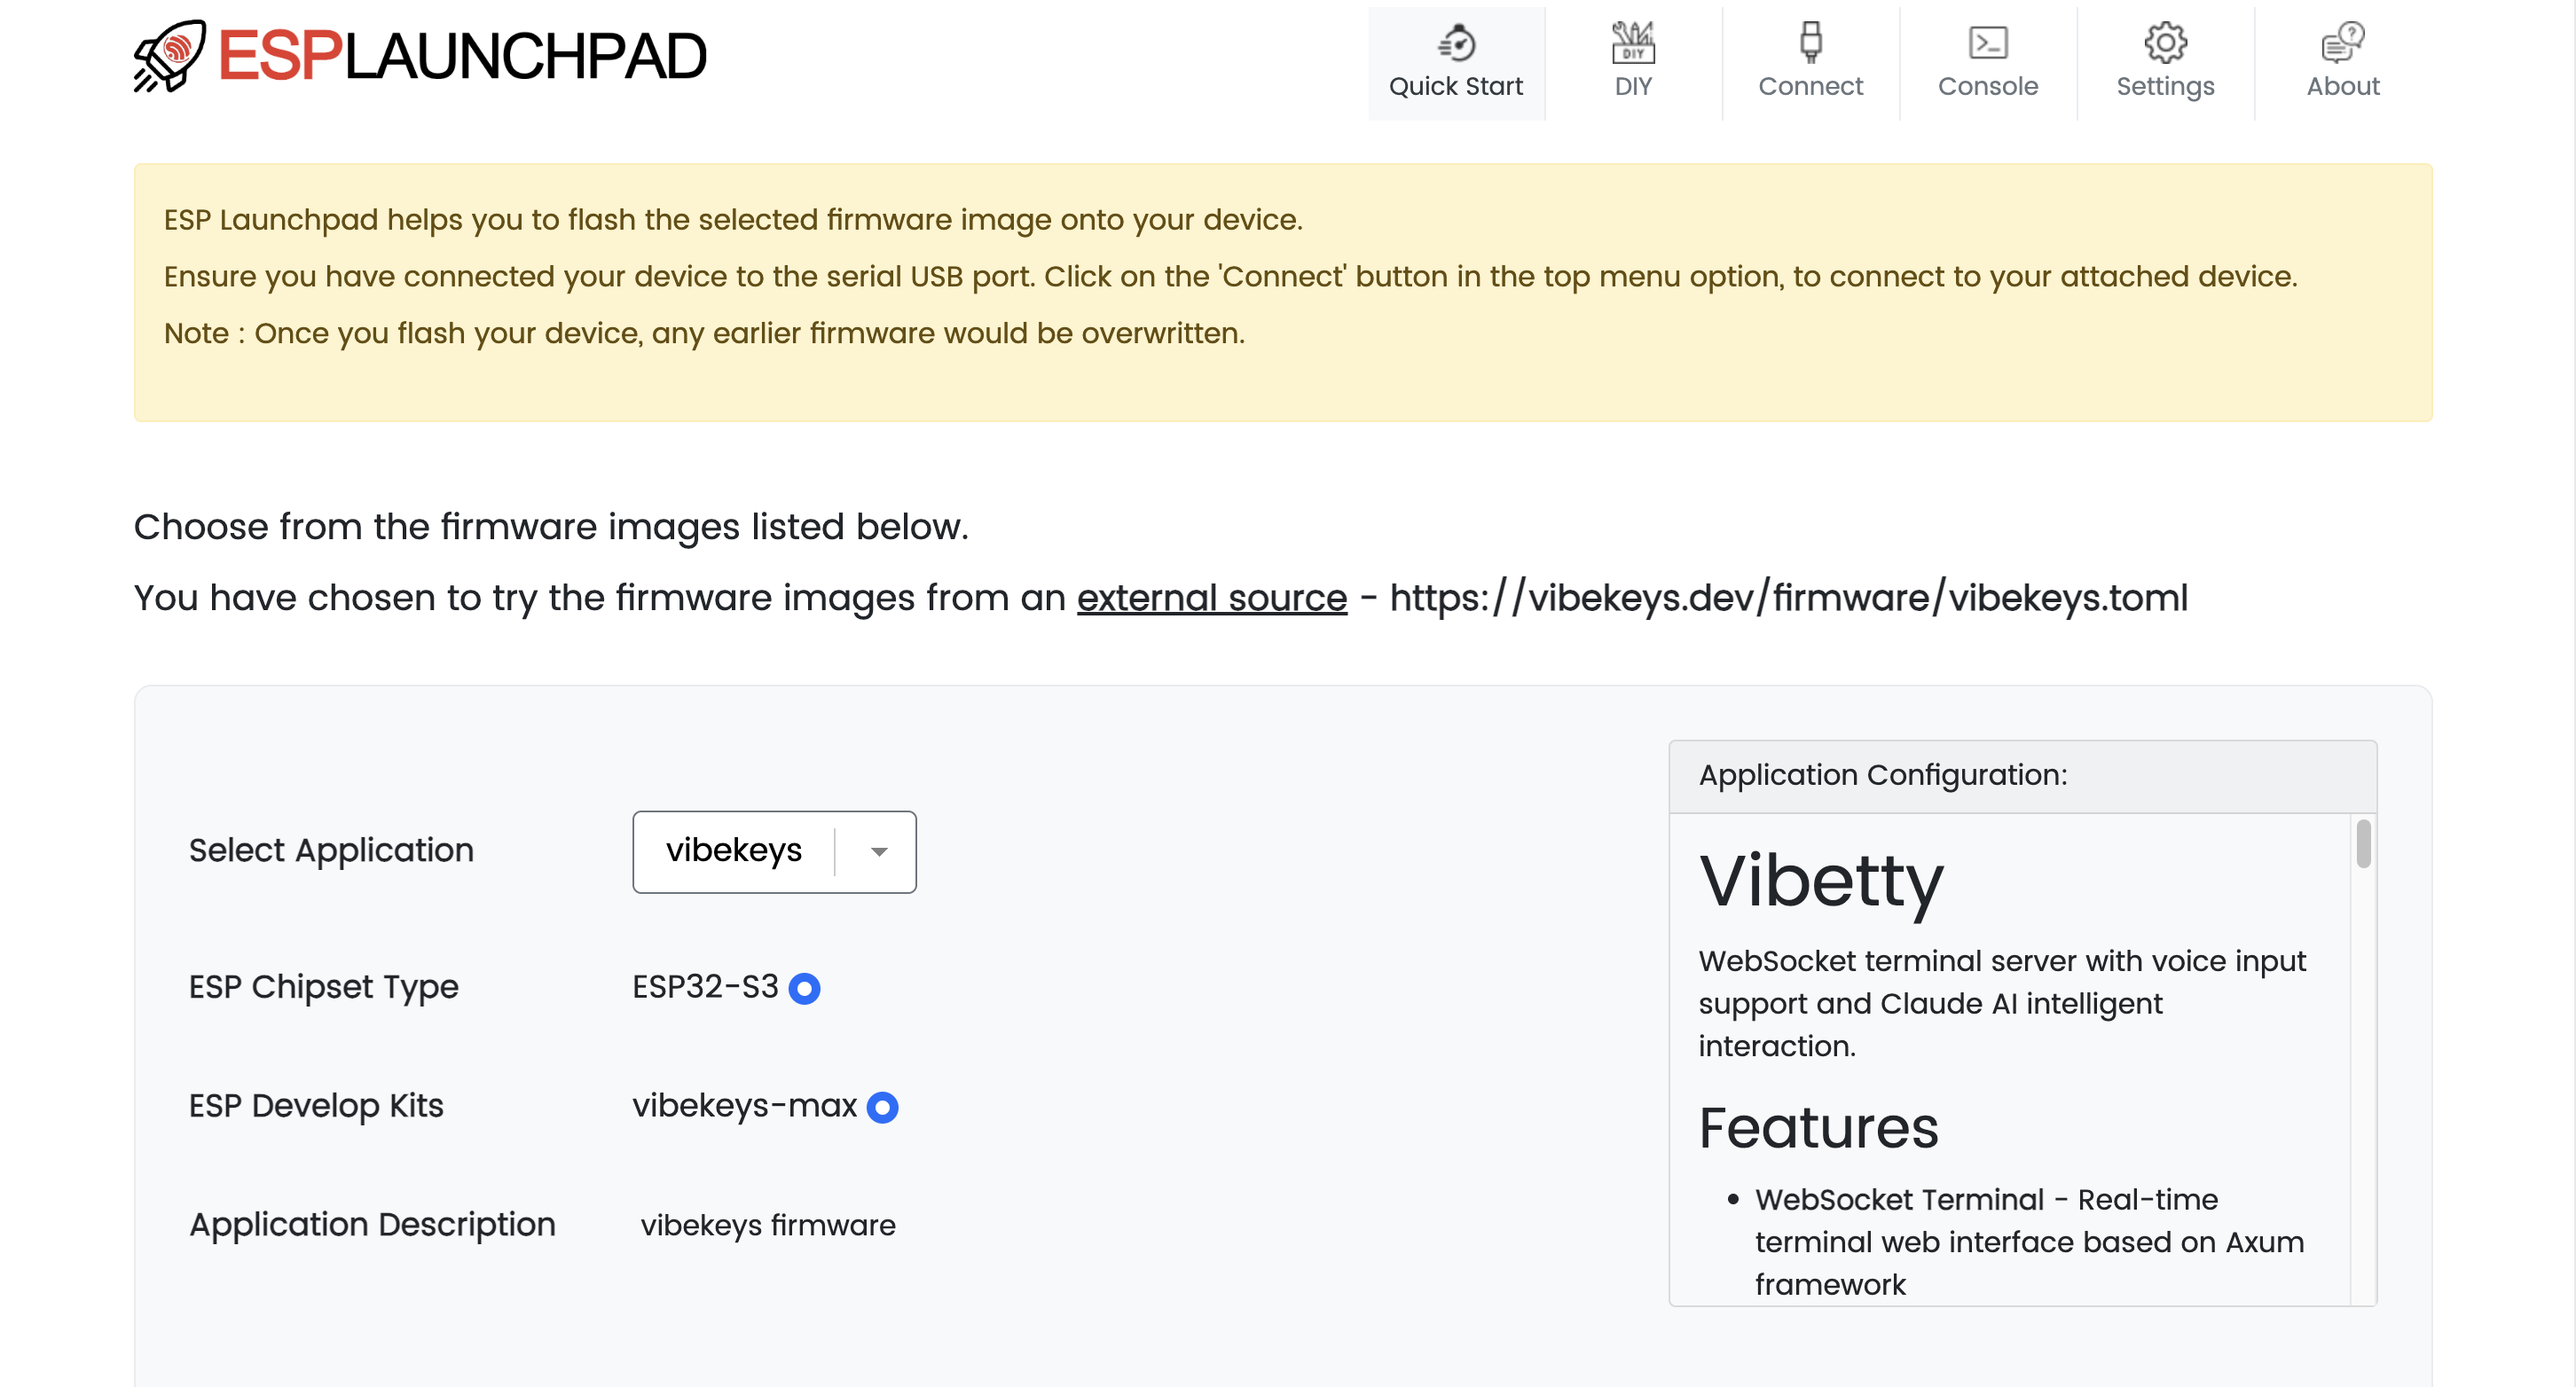Screen dimensions: 2576x1387
Task: Select the ESP32-S3 chipset radio button
Action: 804,988
